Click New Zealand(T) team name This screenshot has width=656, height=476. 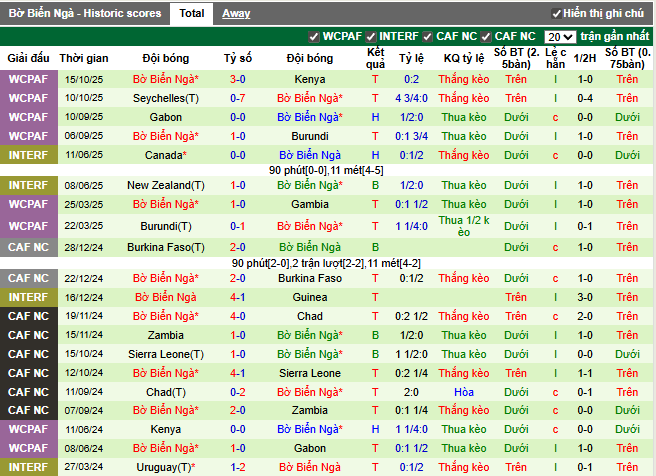(x=166, y=185)
